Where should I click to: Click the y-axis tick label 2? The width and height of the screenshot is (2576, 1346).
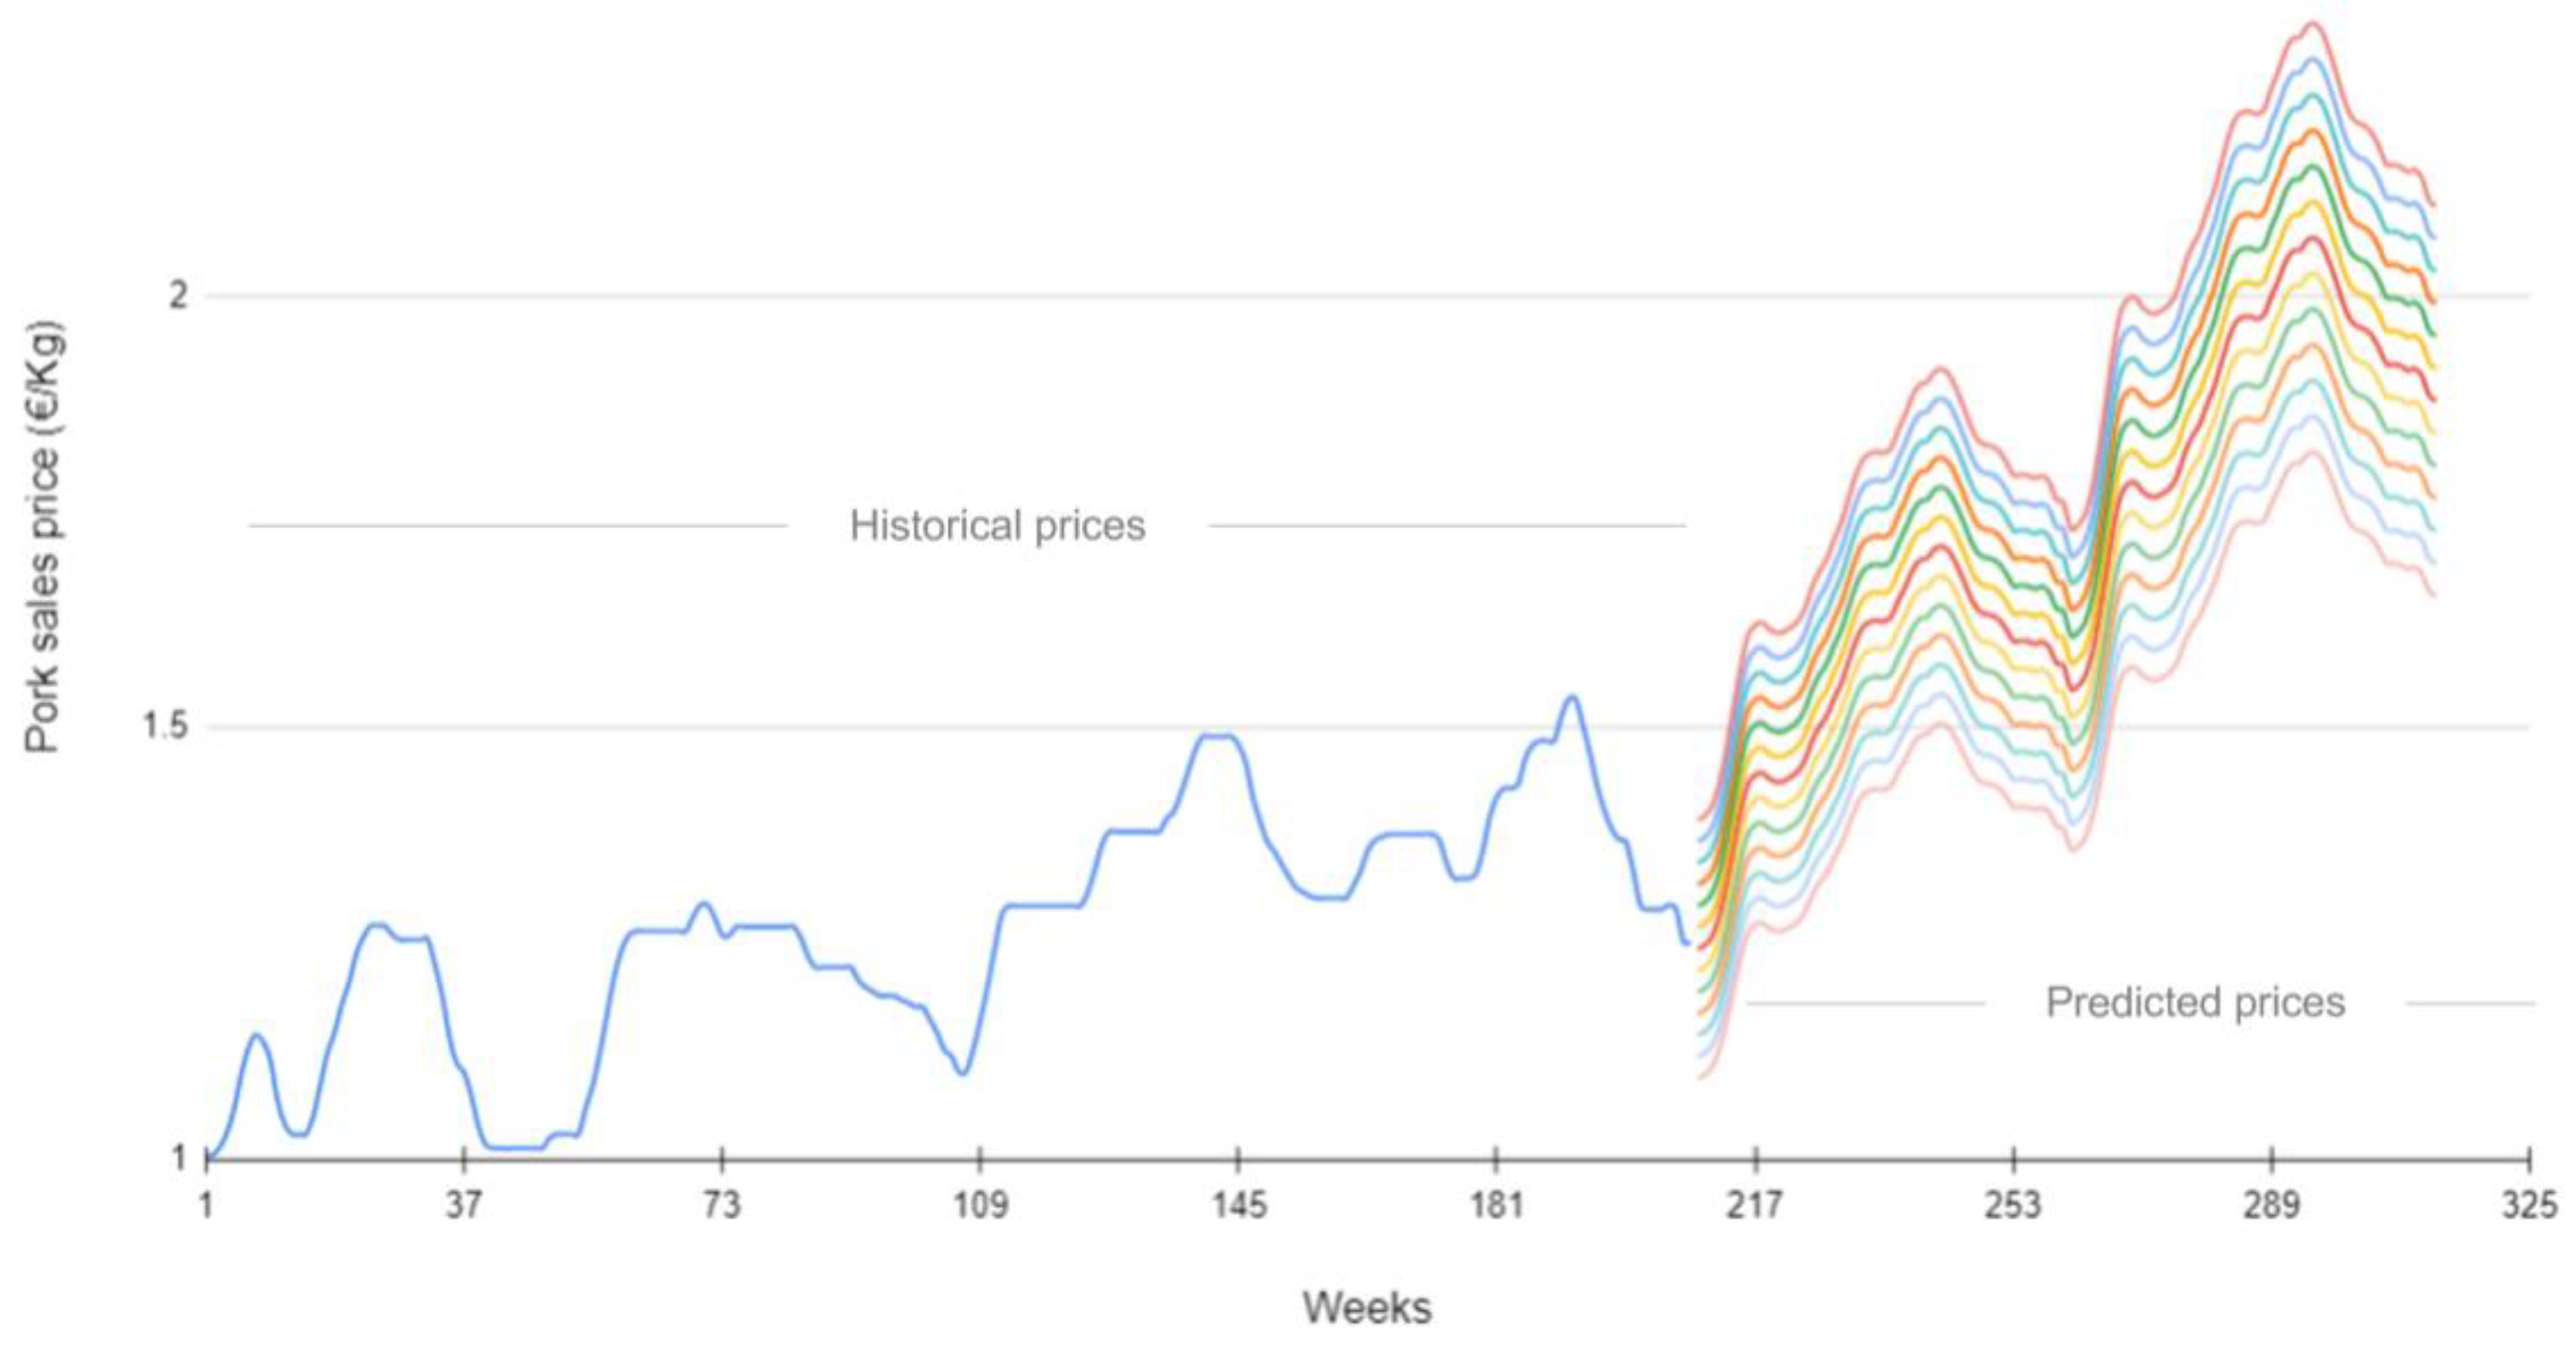pos(178,296)
